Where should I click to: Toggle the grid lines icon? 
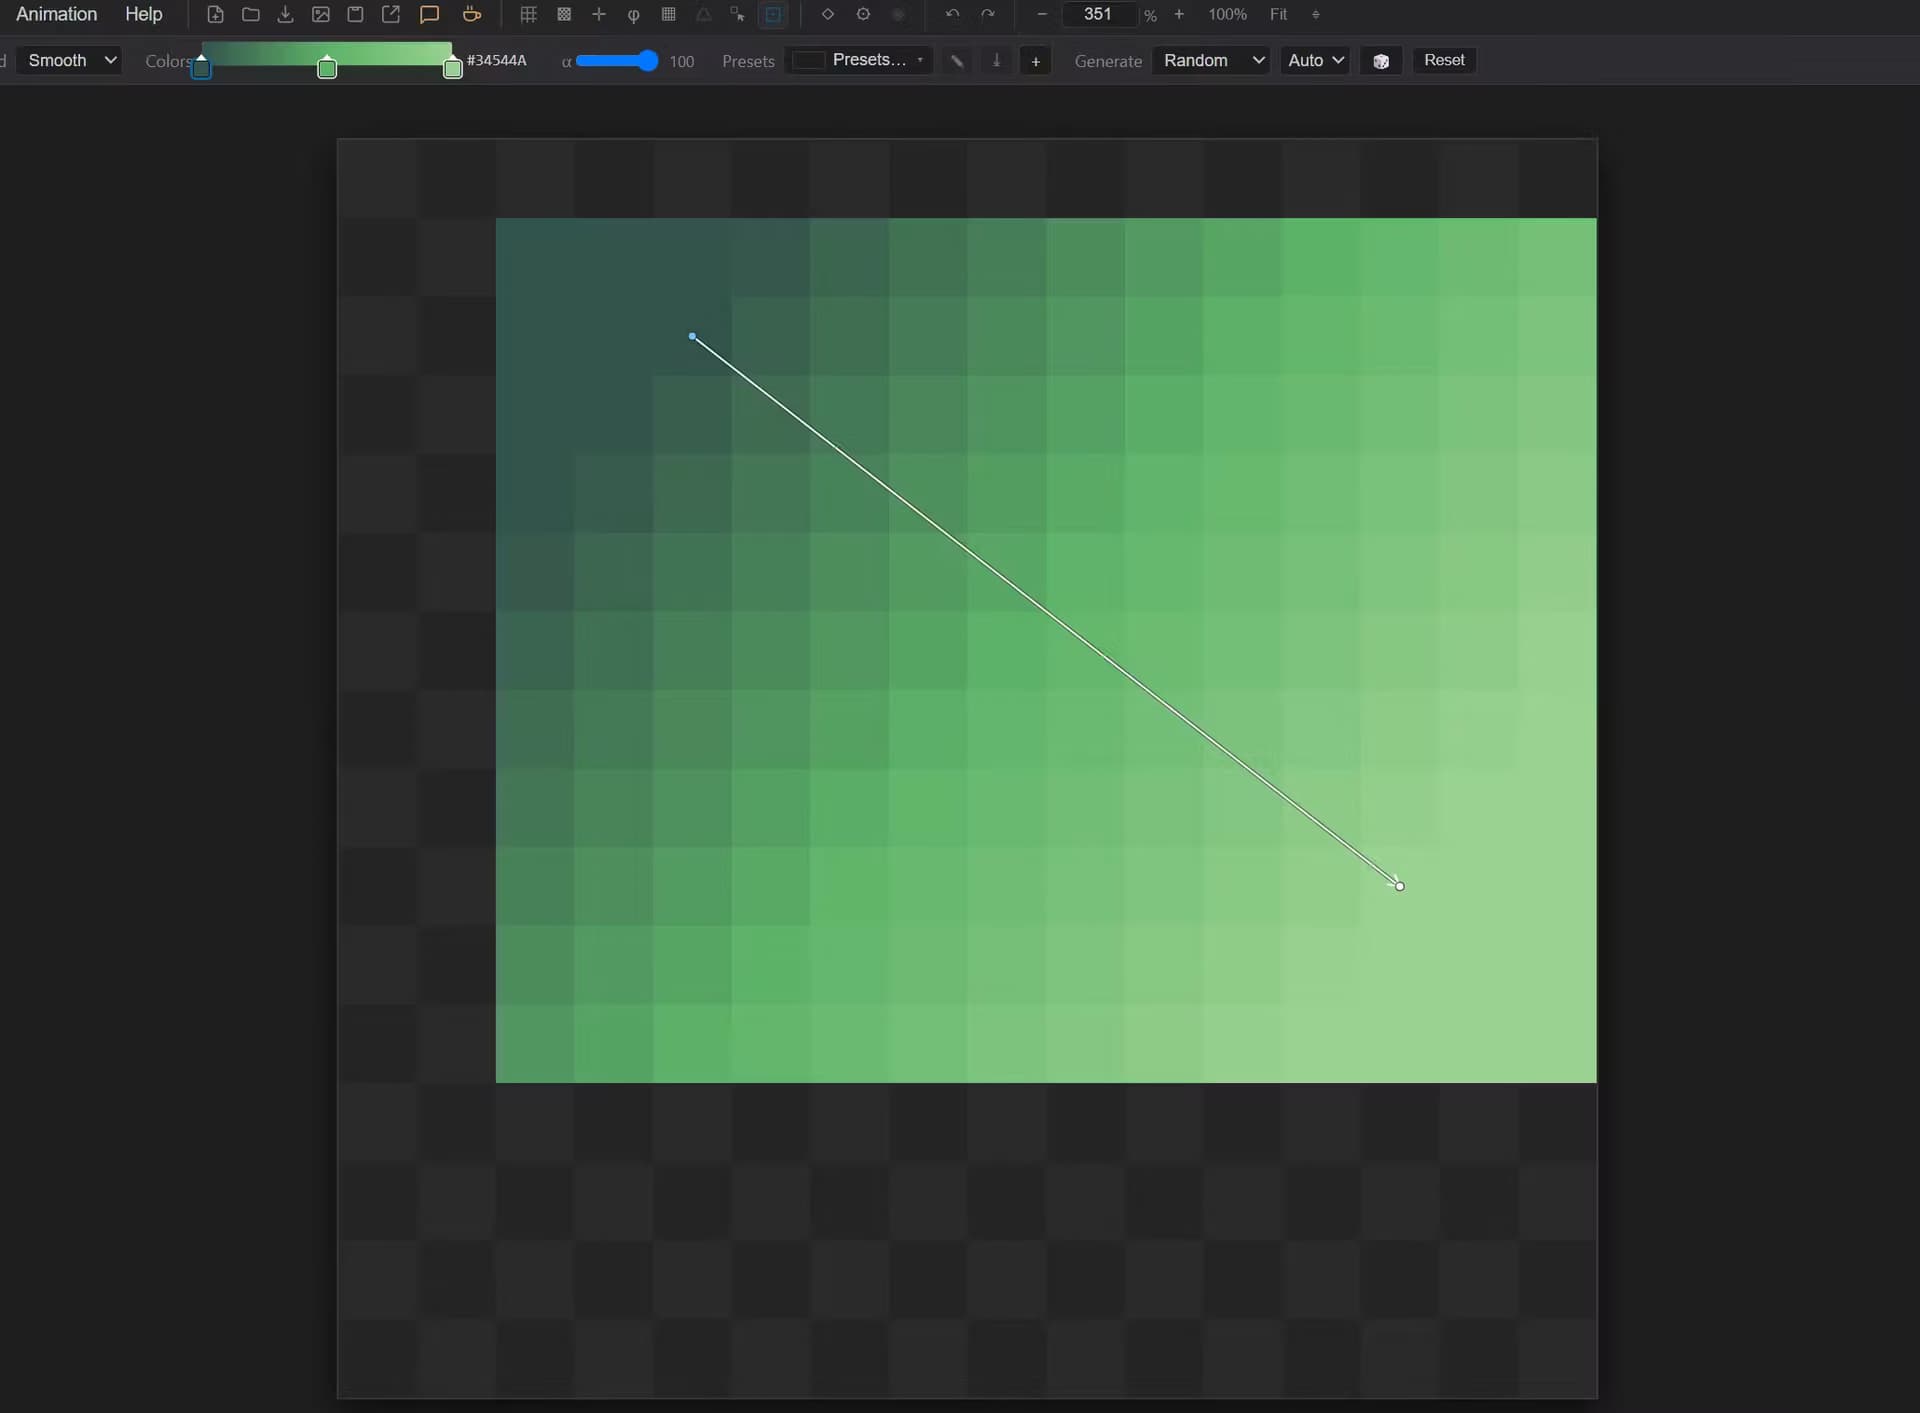click(x=528, y=14)
